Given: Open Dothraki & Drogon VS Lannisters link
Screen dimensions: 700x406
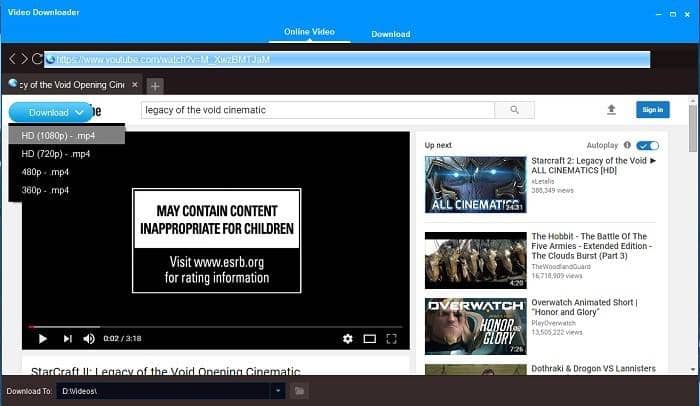Looking at the screenshot, I should (x=593, y=368).
